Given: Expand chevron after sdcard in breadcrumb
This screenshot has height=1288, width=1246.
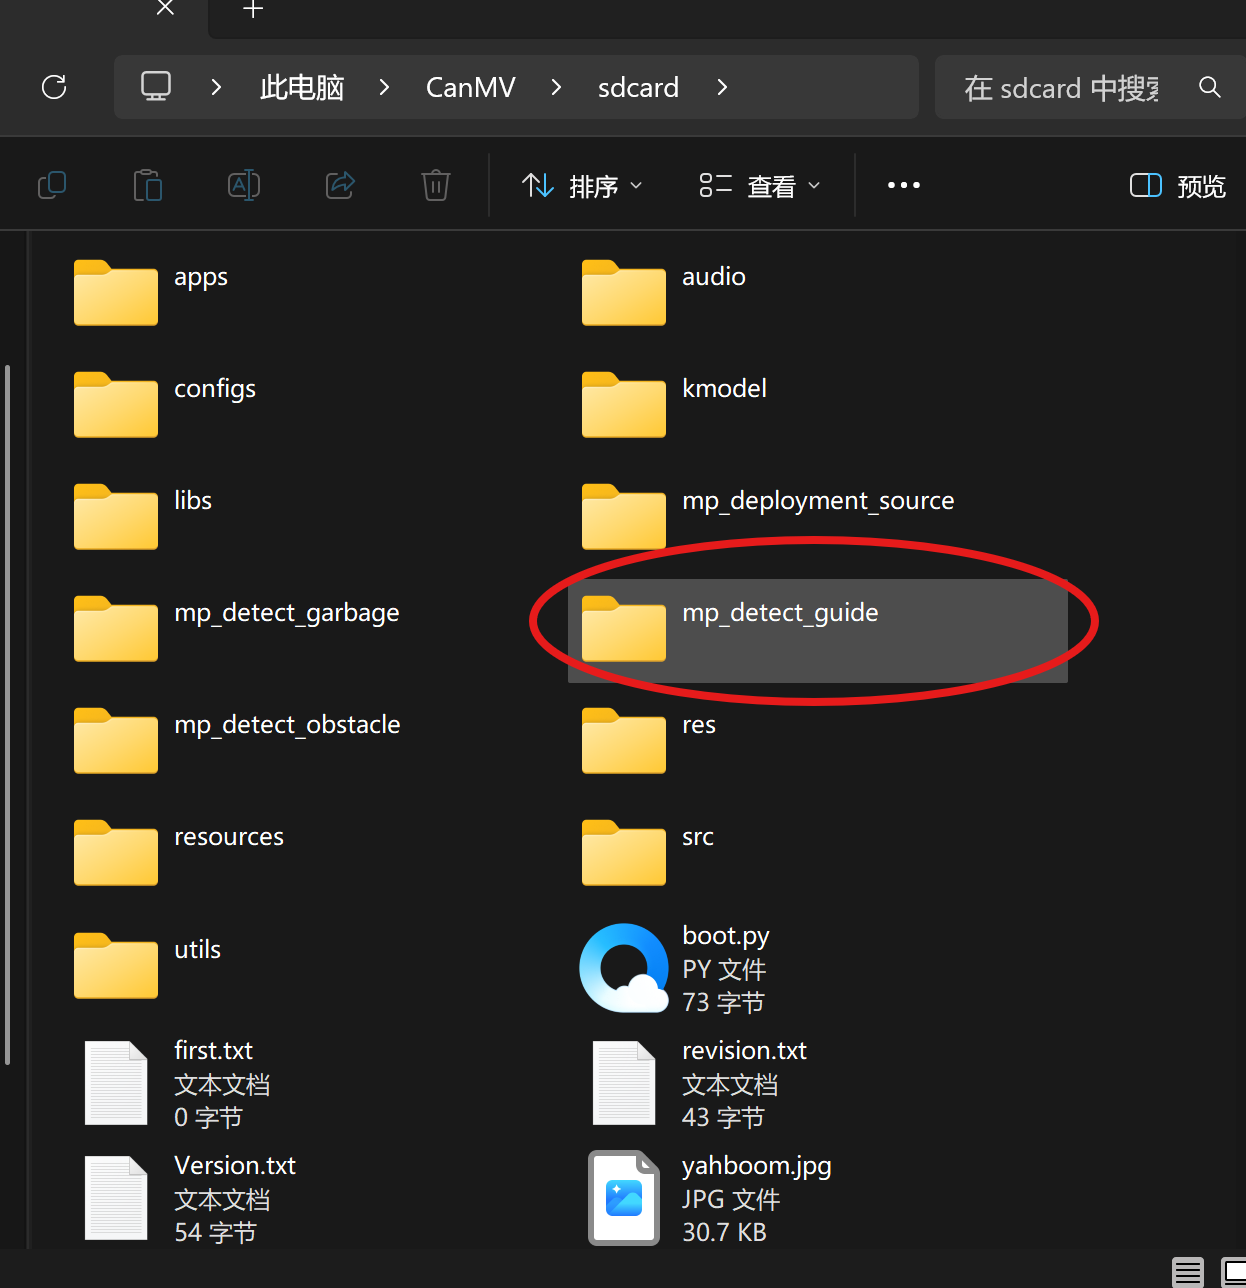Looking at the screenshot, I should coord(722,87).
